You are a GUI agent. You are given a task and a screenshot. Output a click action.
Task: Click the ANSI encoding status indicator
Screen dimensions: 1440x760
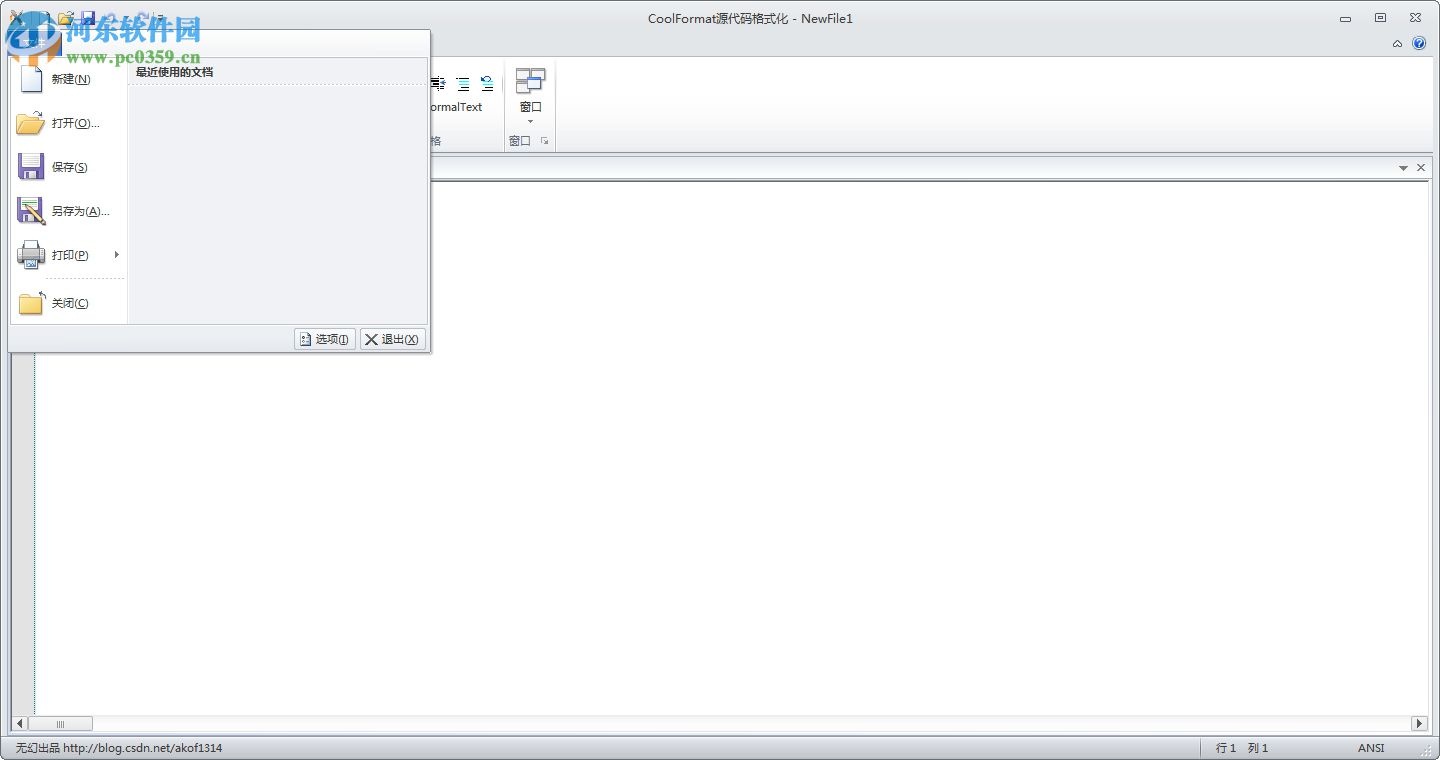[1371, 748]
